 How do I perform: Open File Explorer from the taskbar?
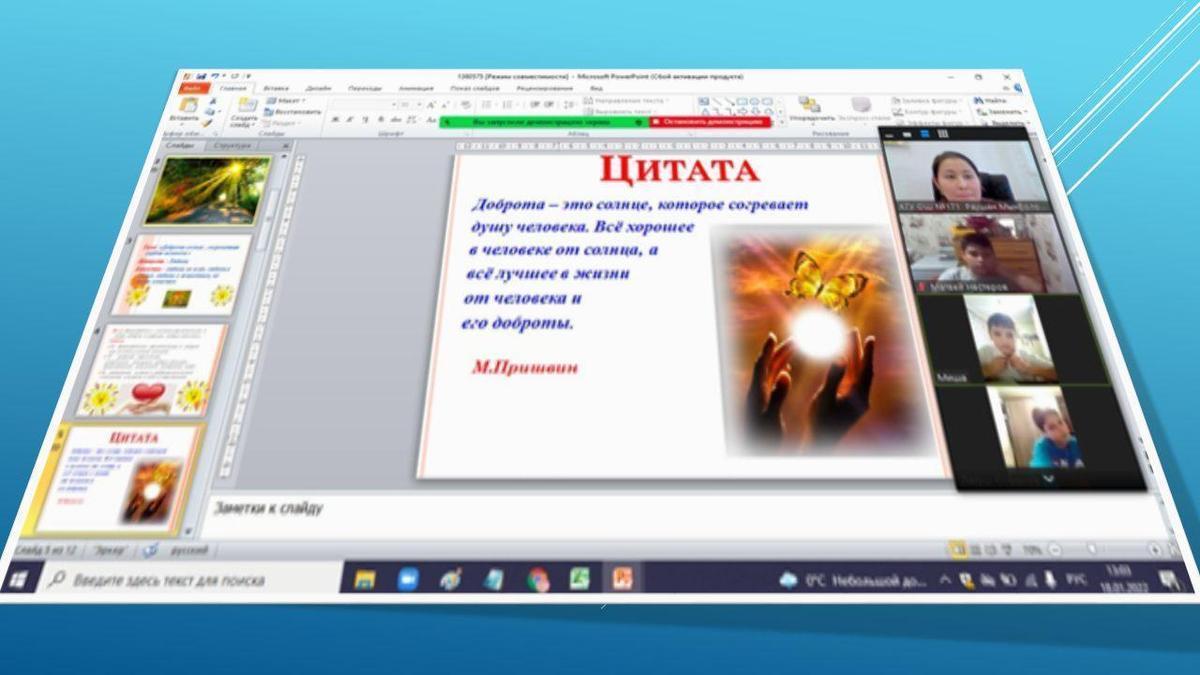(365, 579)
